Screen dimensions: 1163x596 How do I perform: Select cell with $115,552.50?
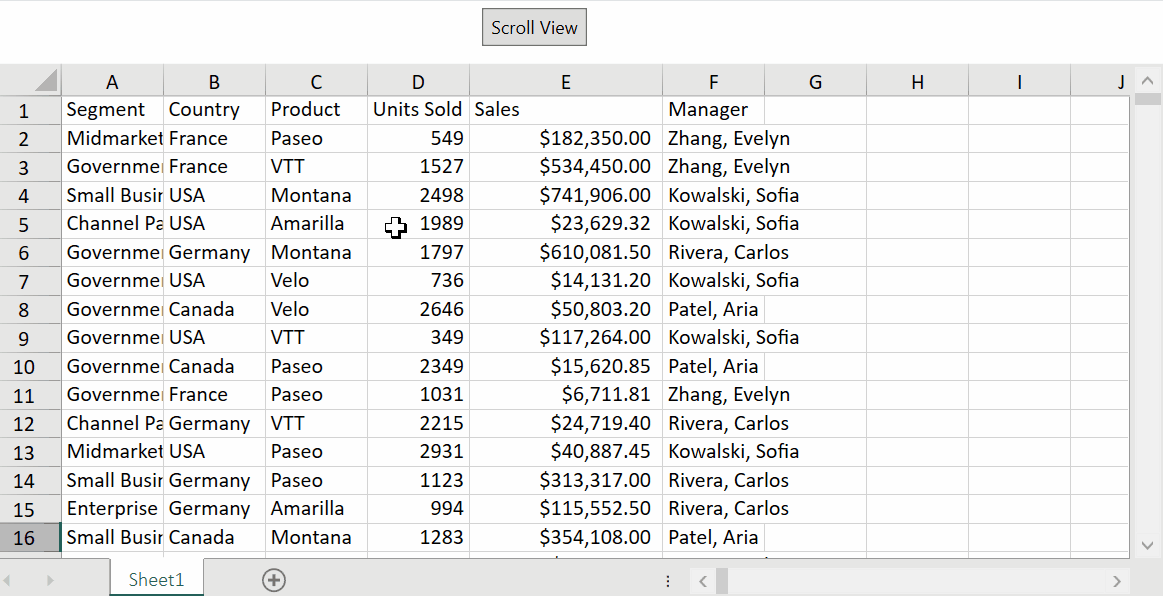click(x=566, y=509)
